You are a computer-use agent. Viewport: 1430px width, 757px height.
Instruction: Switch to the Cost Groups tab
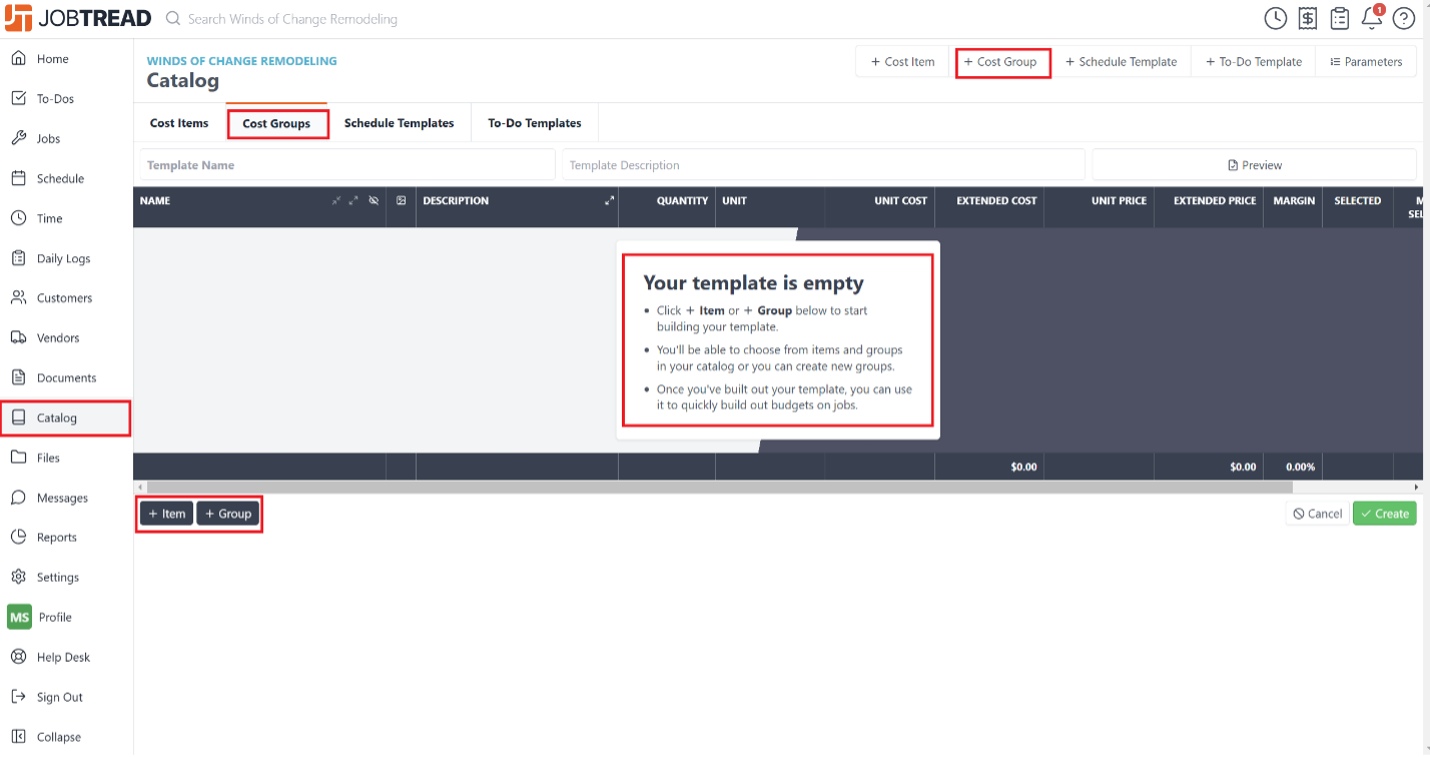276,123
